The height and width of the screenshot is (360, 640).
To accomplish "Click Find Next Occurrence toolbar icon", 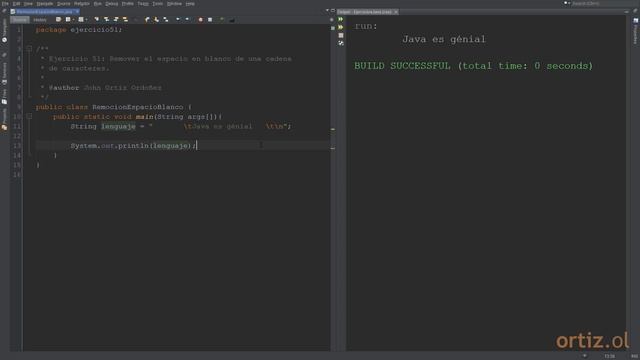I will [x=116, y=19].
